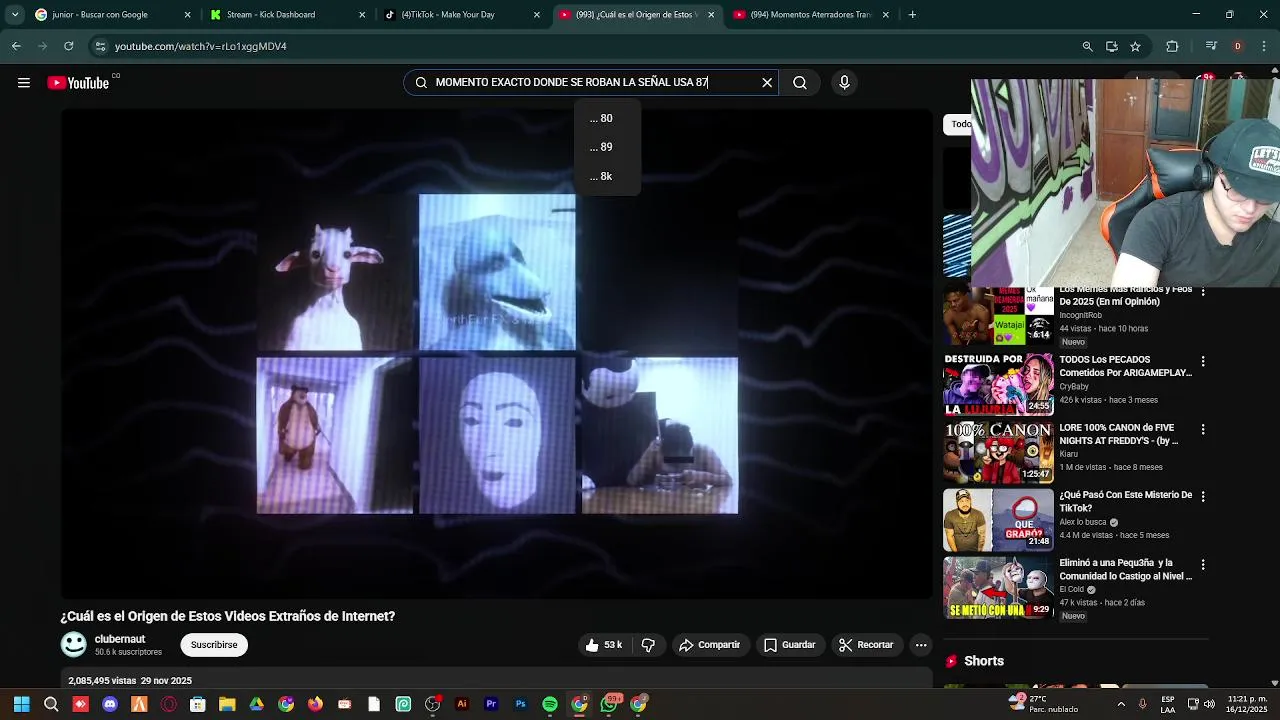Open Adobe Premiere Pro from the taskbar
This screenshot has height=720, width=1280.
click(491, 704)
